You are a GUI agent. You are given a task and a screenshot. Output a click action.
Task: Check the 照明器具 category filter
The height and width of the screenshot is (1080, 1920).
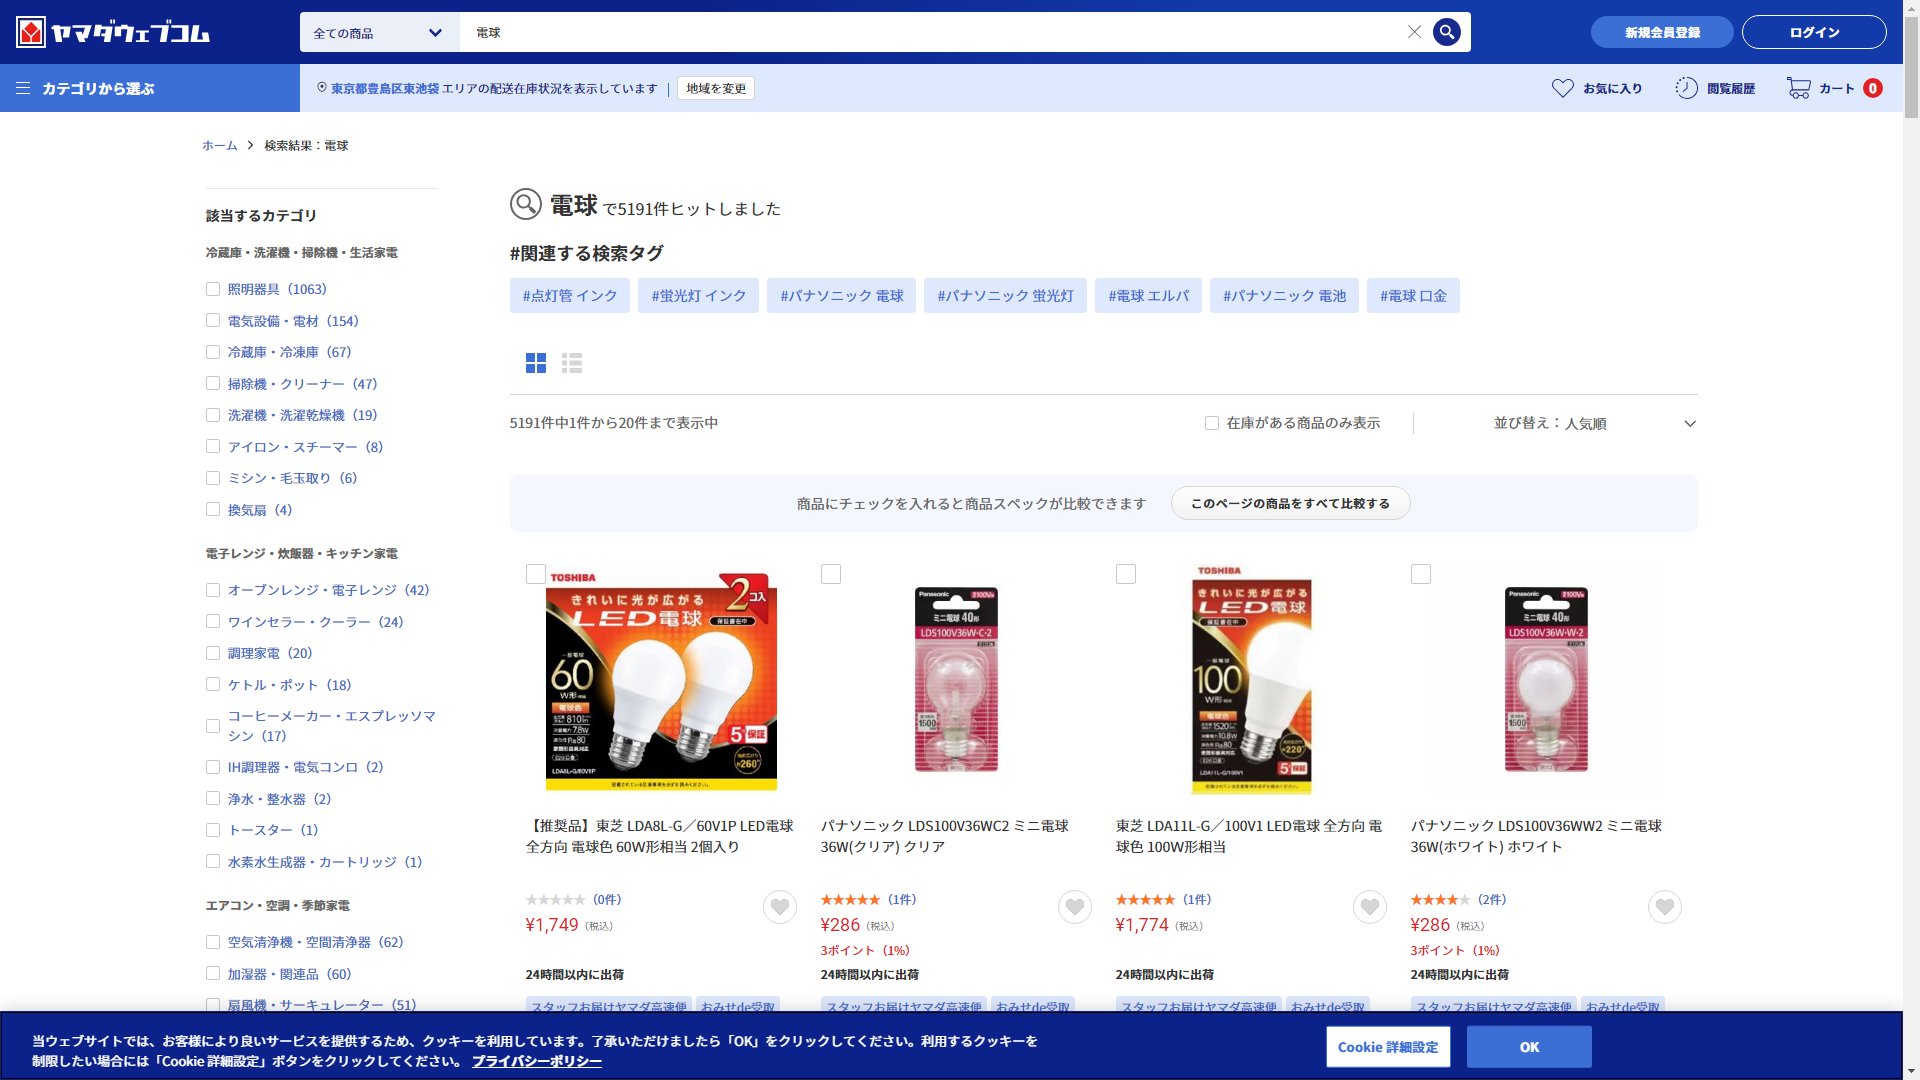click(x=213, y=289)
